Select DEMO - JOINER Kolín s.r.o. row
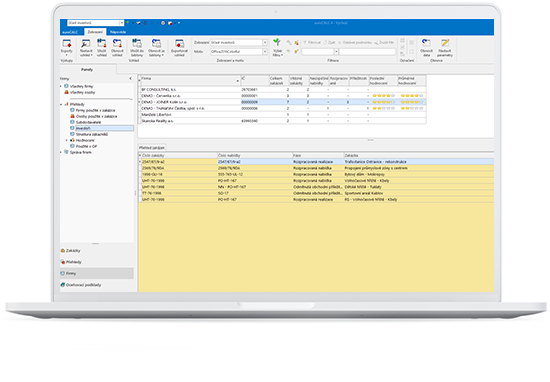This screenshot has width=550, height=382. (283, 102)
